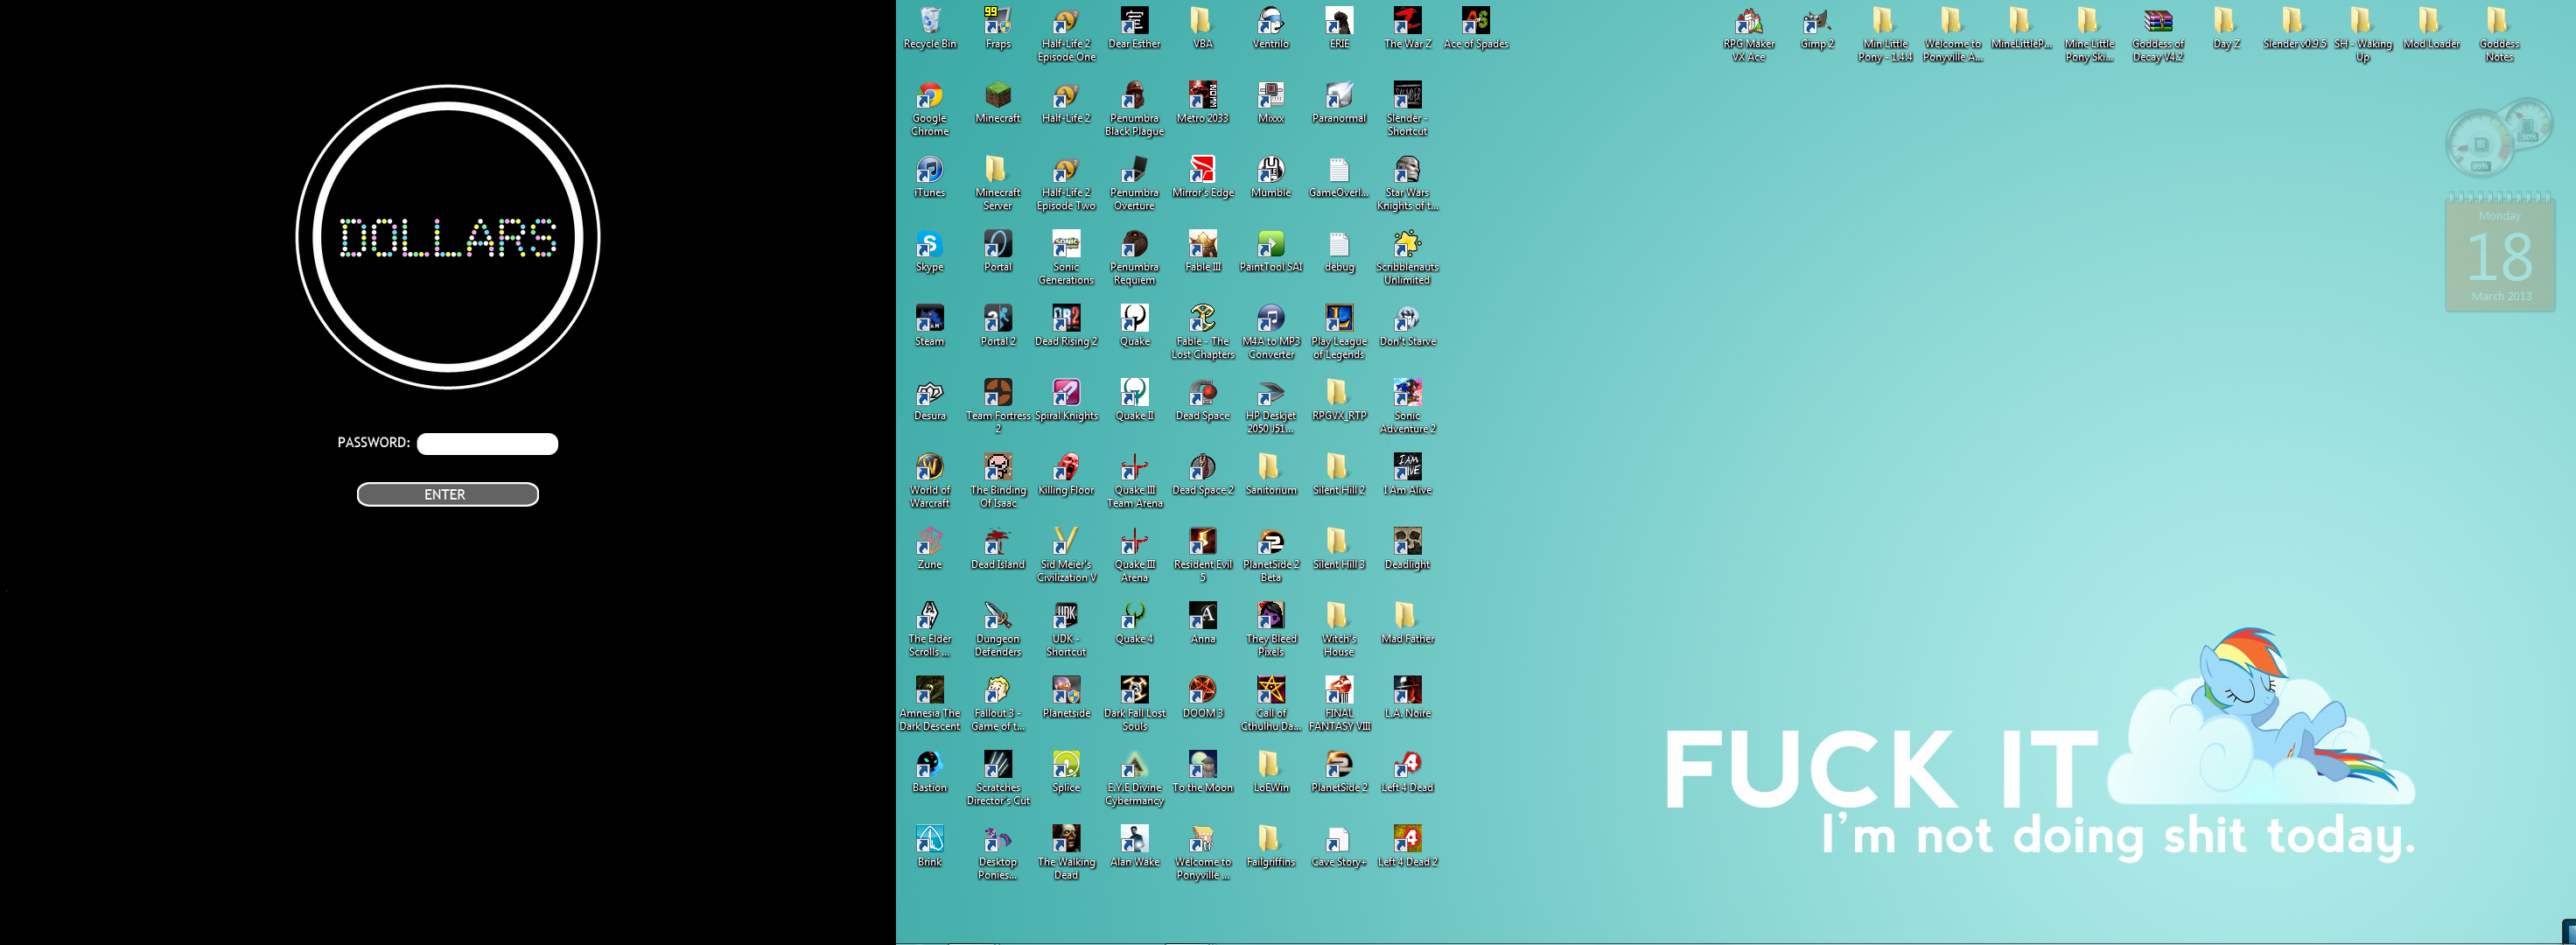Open Cave Story+ shortcut
The width and height of the screenshot is (2576, 945).
1339,845
